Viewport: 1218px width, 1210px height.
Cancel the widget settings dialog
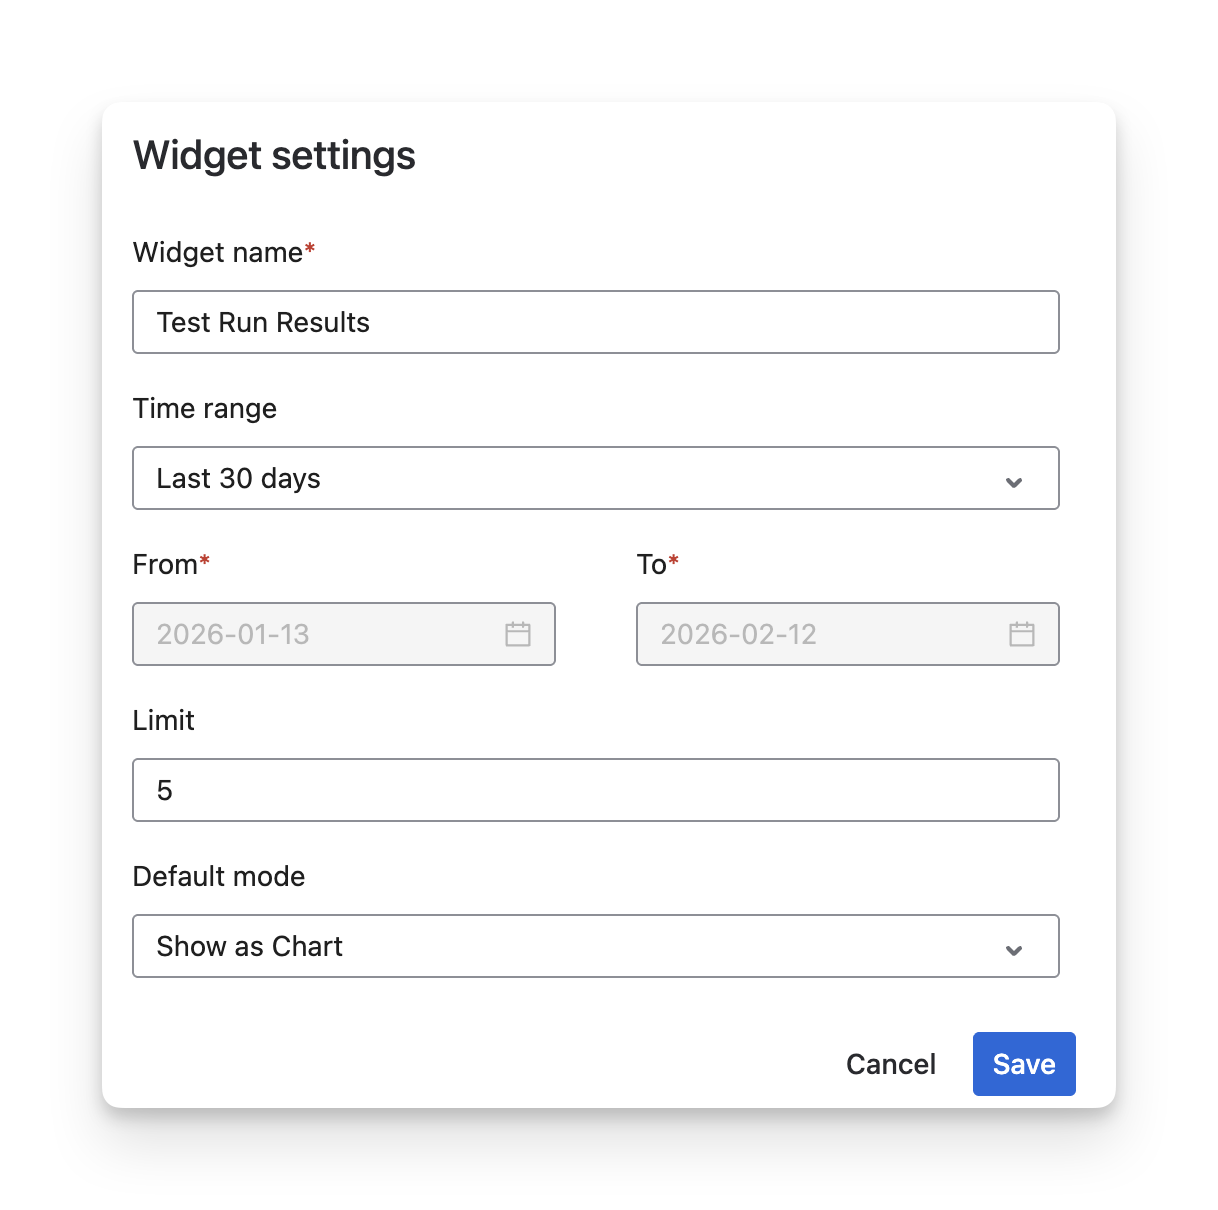click(x=891, y=1064)
